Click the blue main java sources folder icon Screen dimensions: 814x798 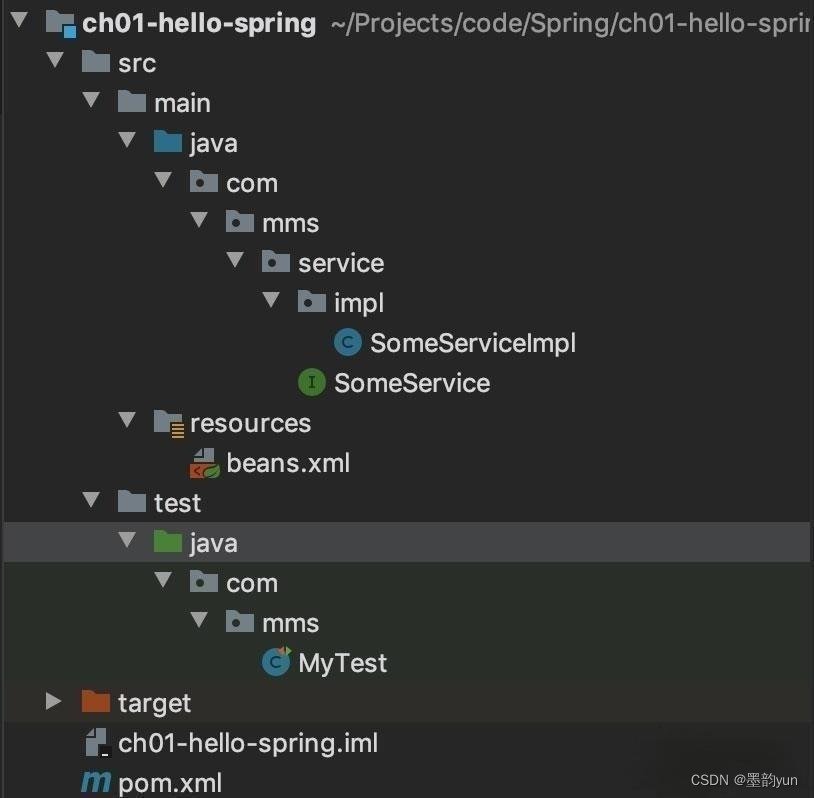pos(167,142)
